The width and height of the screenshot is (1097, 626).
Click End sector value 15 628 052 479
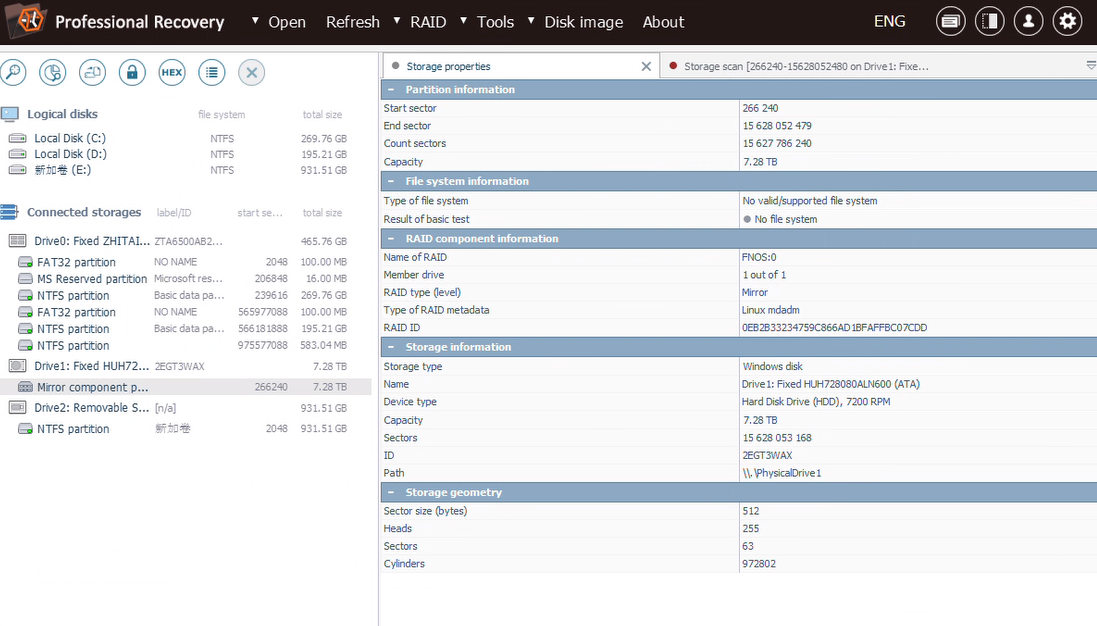point(777,126)
